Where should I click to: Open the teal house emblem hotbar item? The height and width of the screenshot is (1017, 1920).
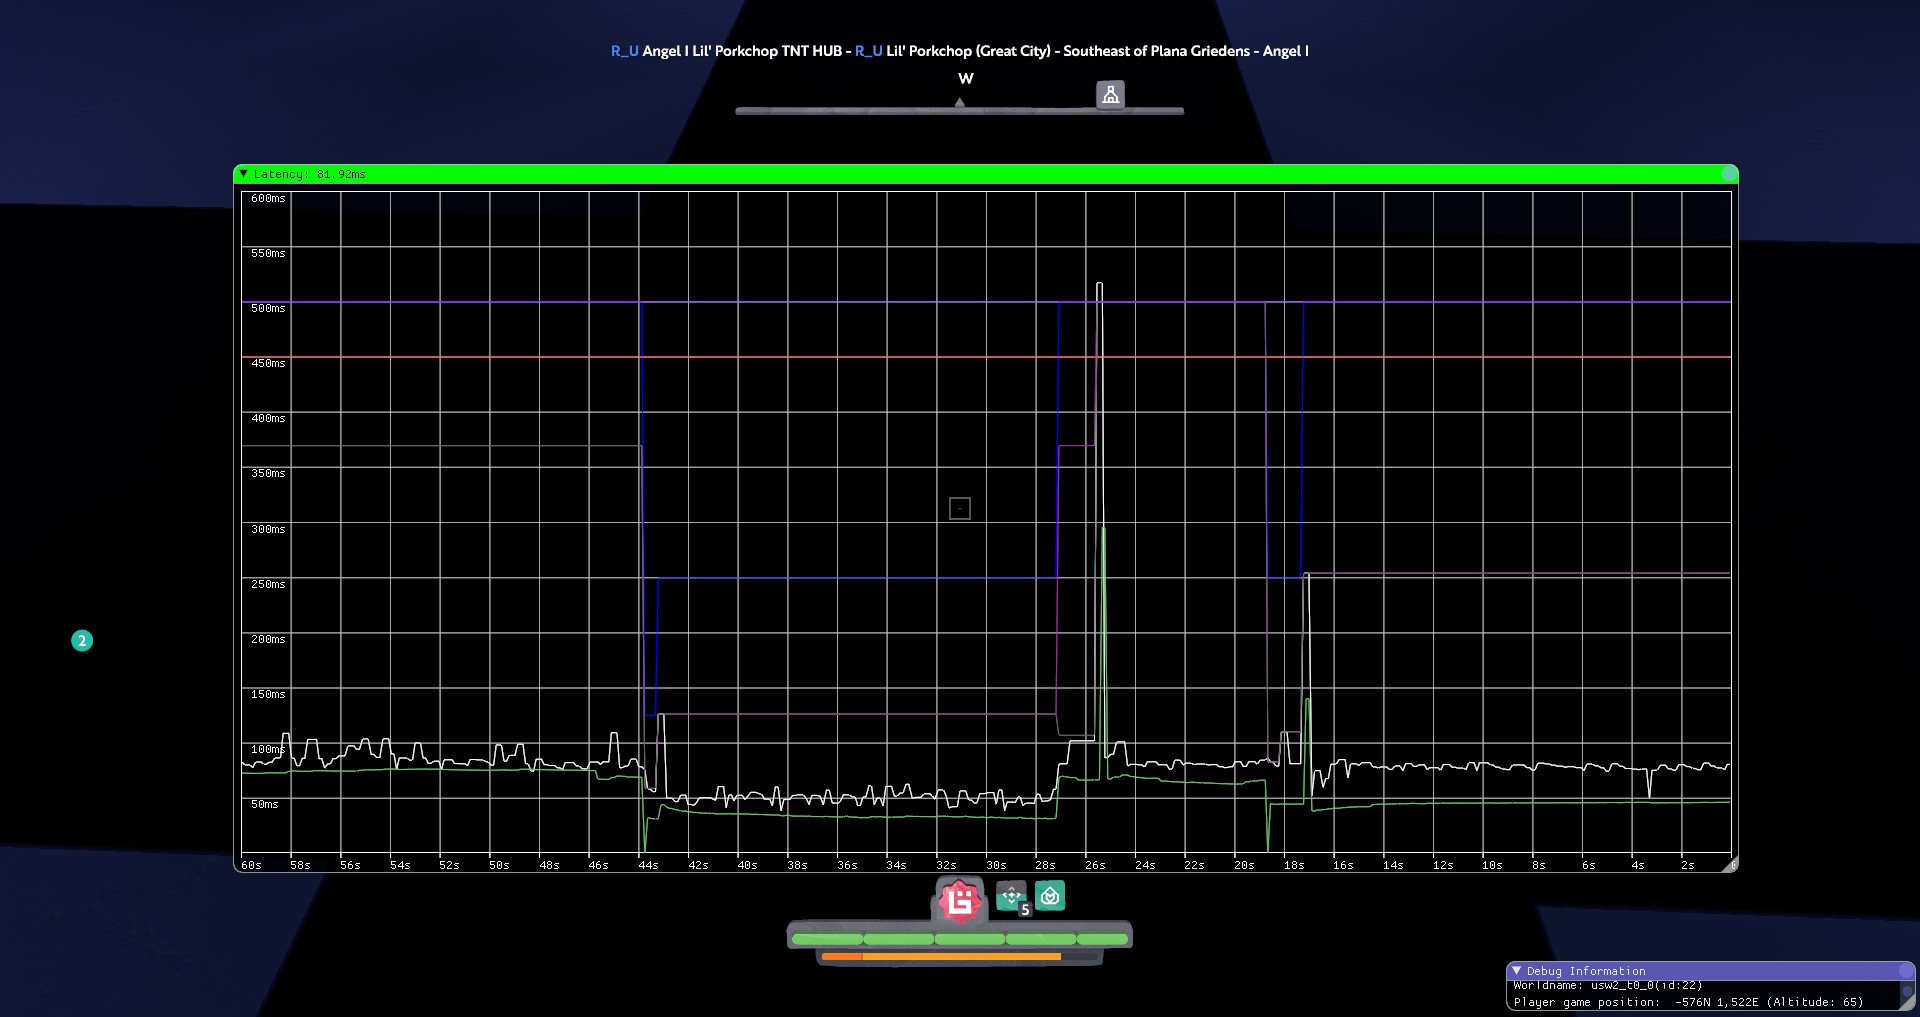coord(1051,897)
